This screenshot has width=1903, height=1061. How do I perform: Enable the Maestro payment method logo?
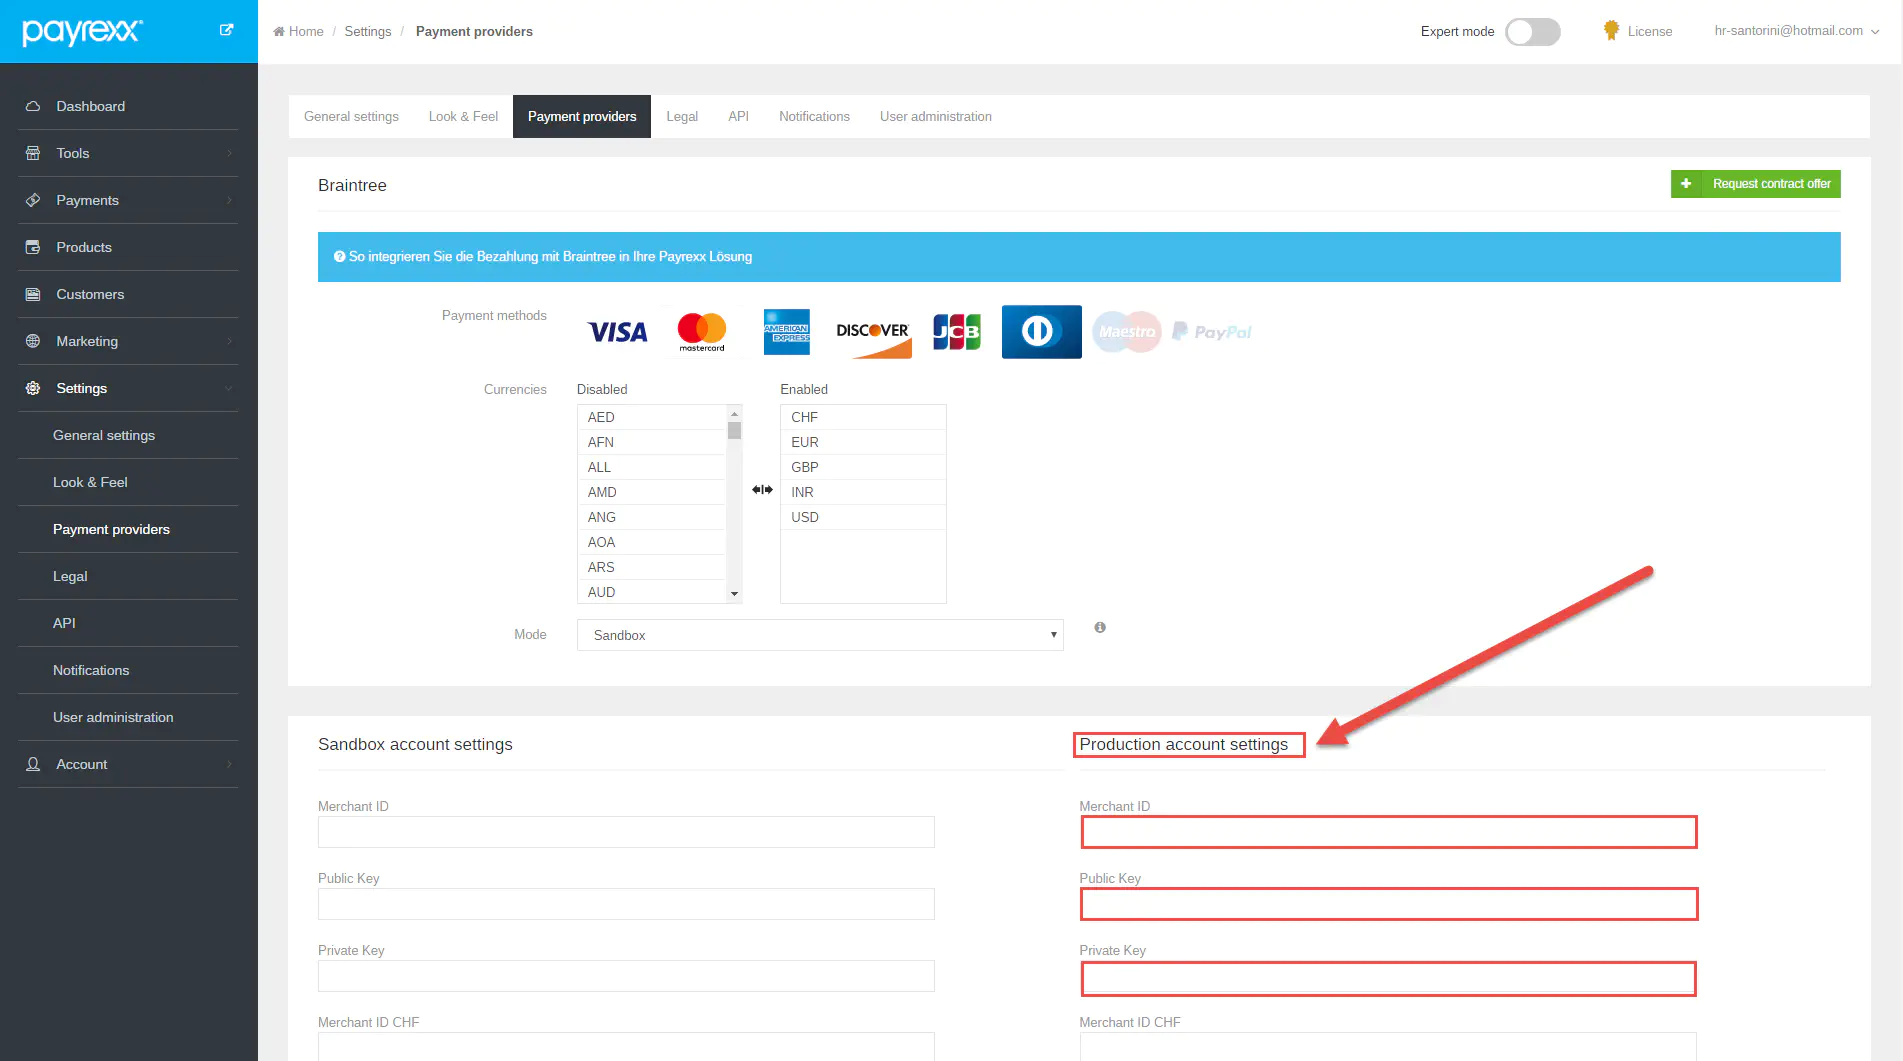click(x=1127, y=332)
